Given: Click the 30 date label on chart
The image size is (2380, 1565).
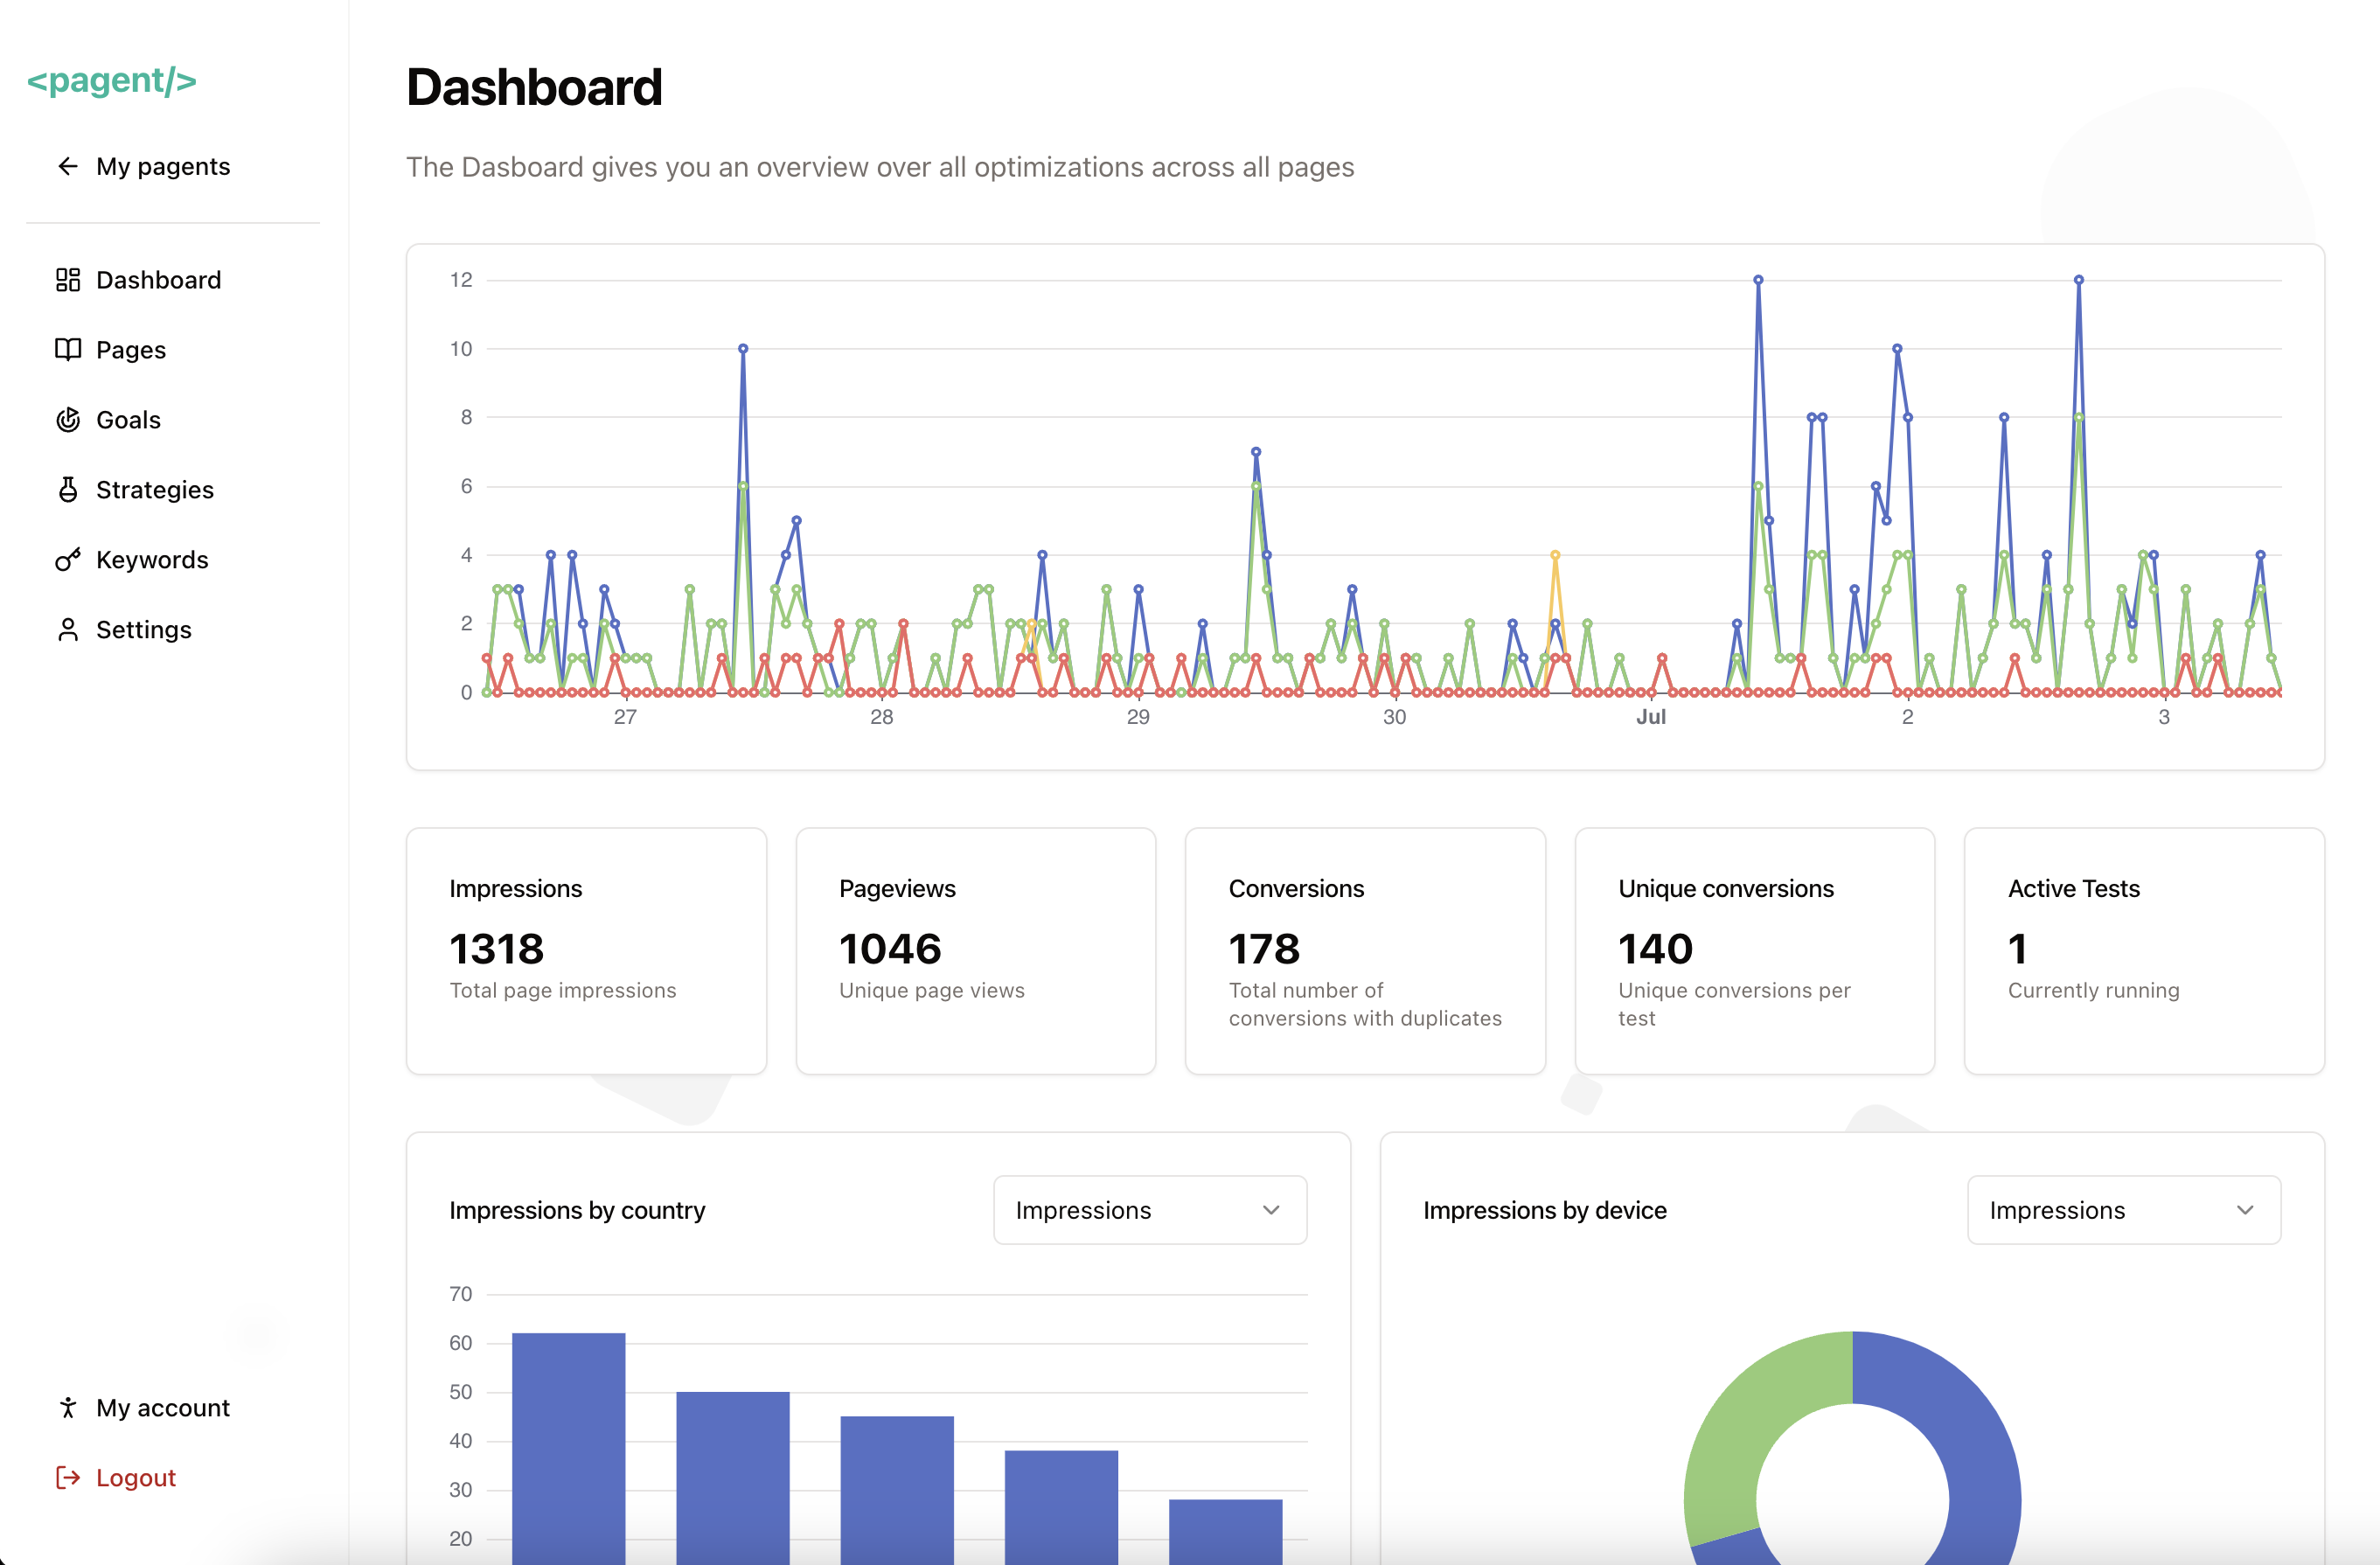Looking at the screenshot, I should tap(1394, 717).
